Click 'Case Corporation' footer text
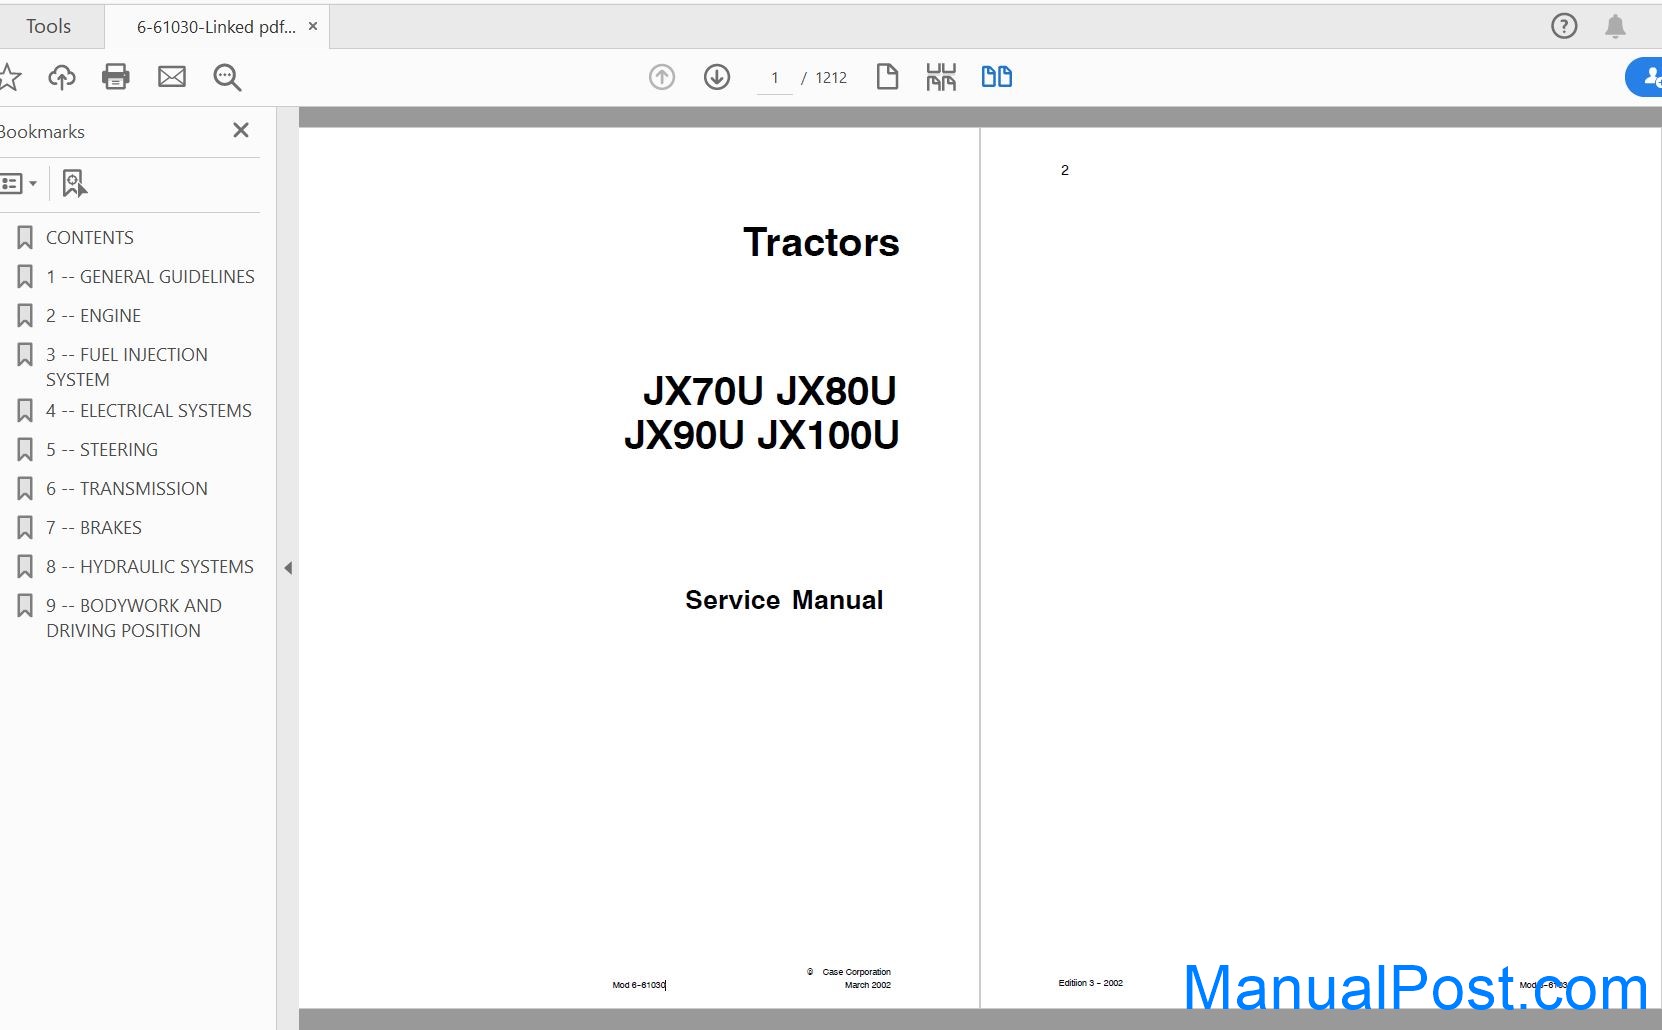The width and height of the screenshot is (1662, 1030). tap(856, 972)
